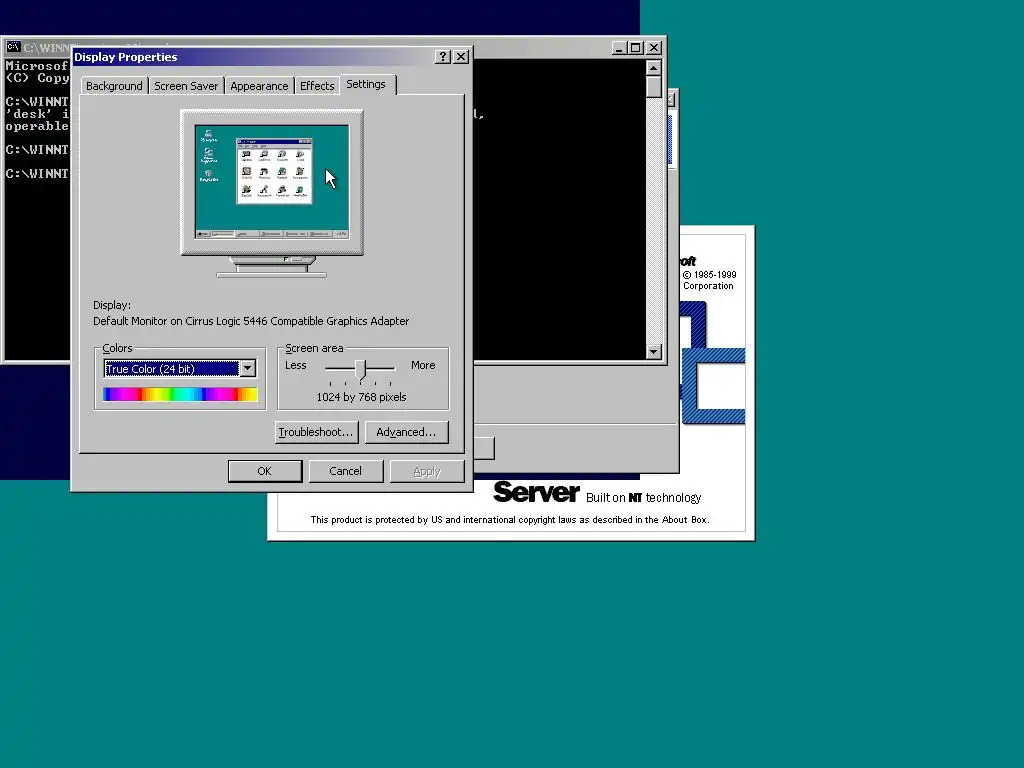Click the command prompt scrollbar thumb

pyautogui.click(x=654, y=87)
